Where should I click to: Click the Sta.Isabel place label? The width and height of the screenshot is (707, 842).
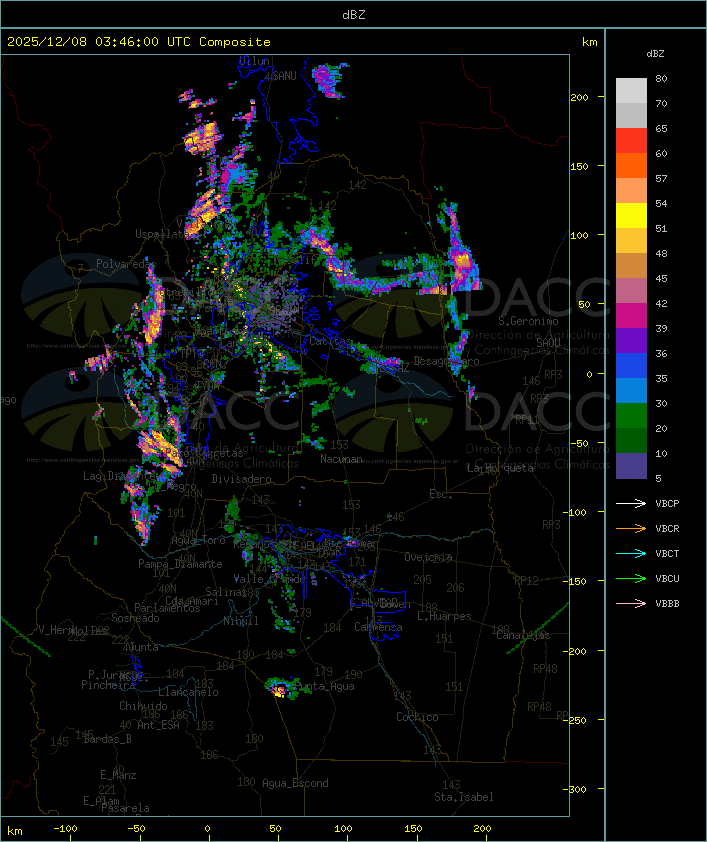463,797
